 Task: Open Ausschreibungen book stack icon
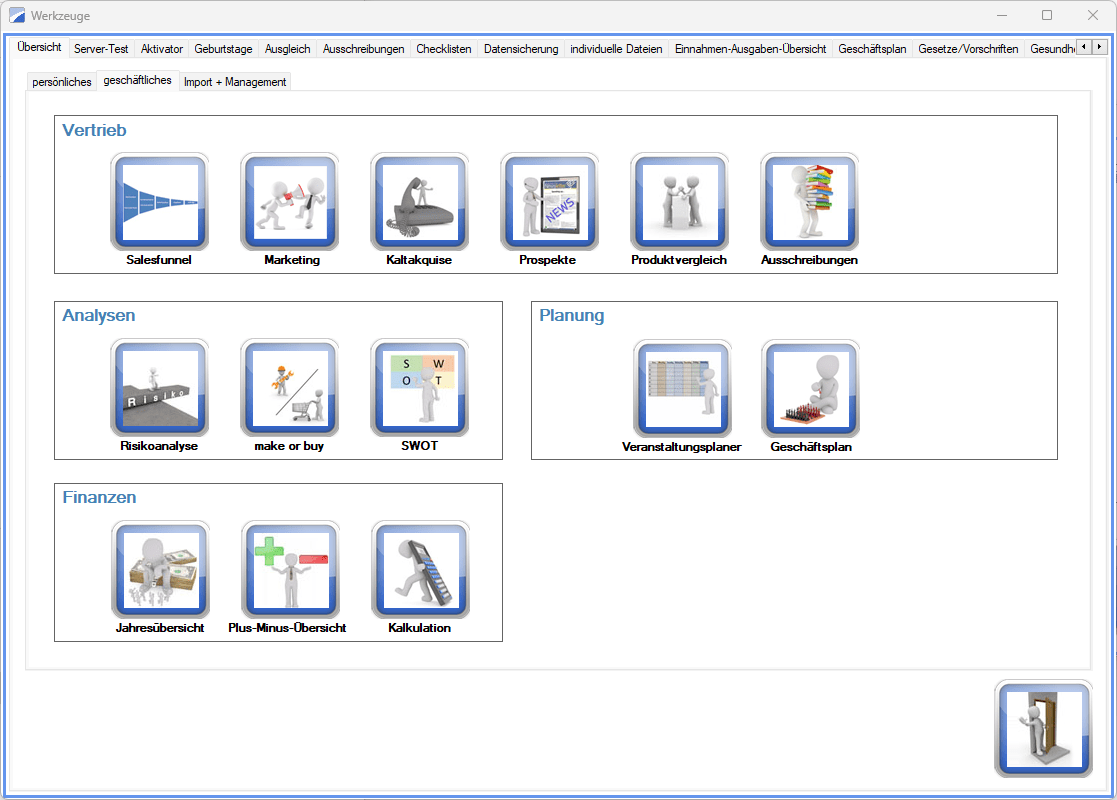pyautogui.click(x=809, y=202)
